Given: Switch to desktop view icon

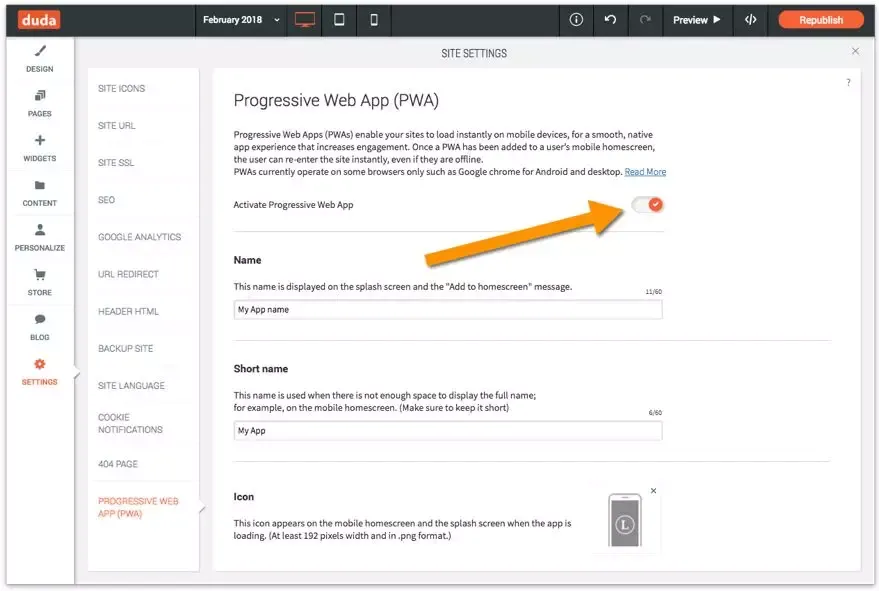Looking at the screenshot, I should point(304,20).
